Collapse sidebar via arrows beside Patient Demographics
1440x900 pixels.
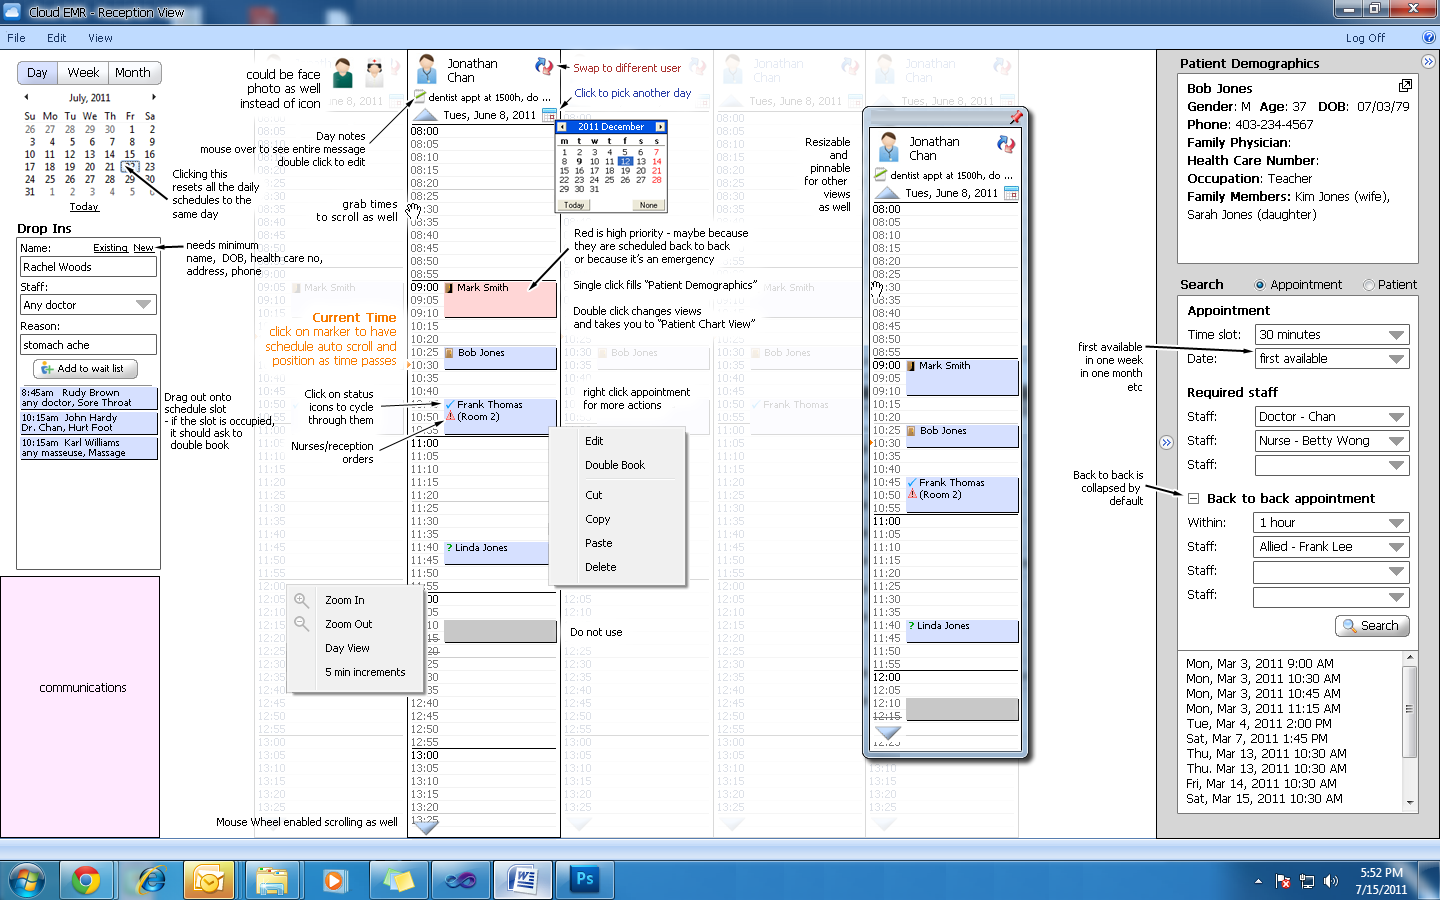(x=1428, y=61)
